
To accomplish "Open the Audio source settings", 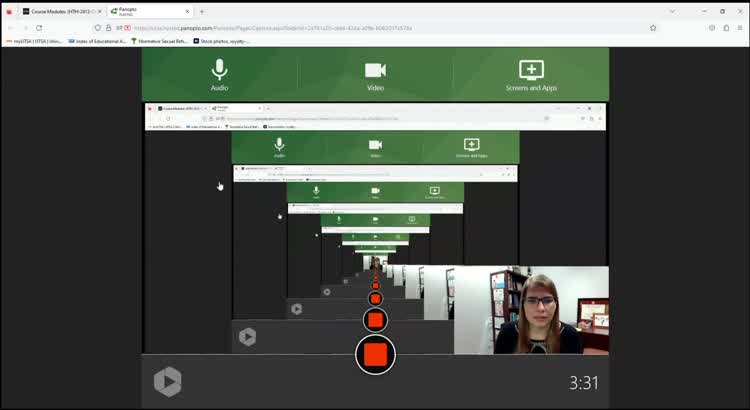I will coord(219,75).
